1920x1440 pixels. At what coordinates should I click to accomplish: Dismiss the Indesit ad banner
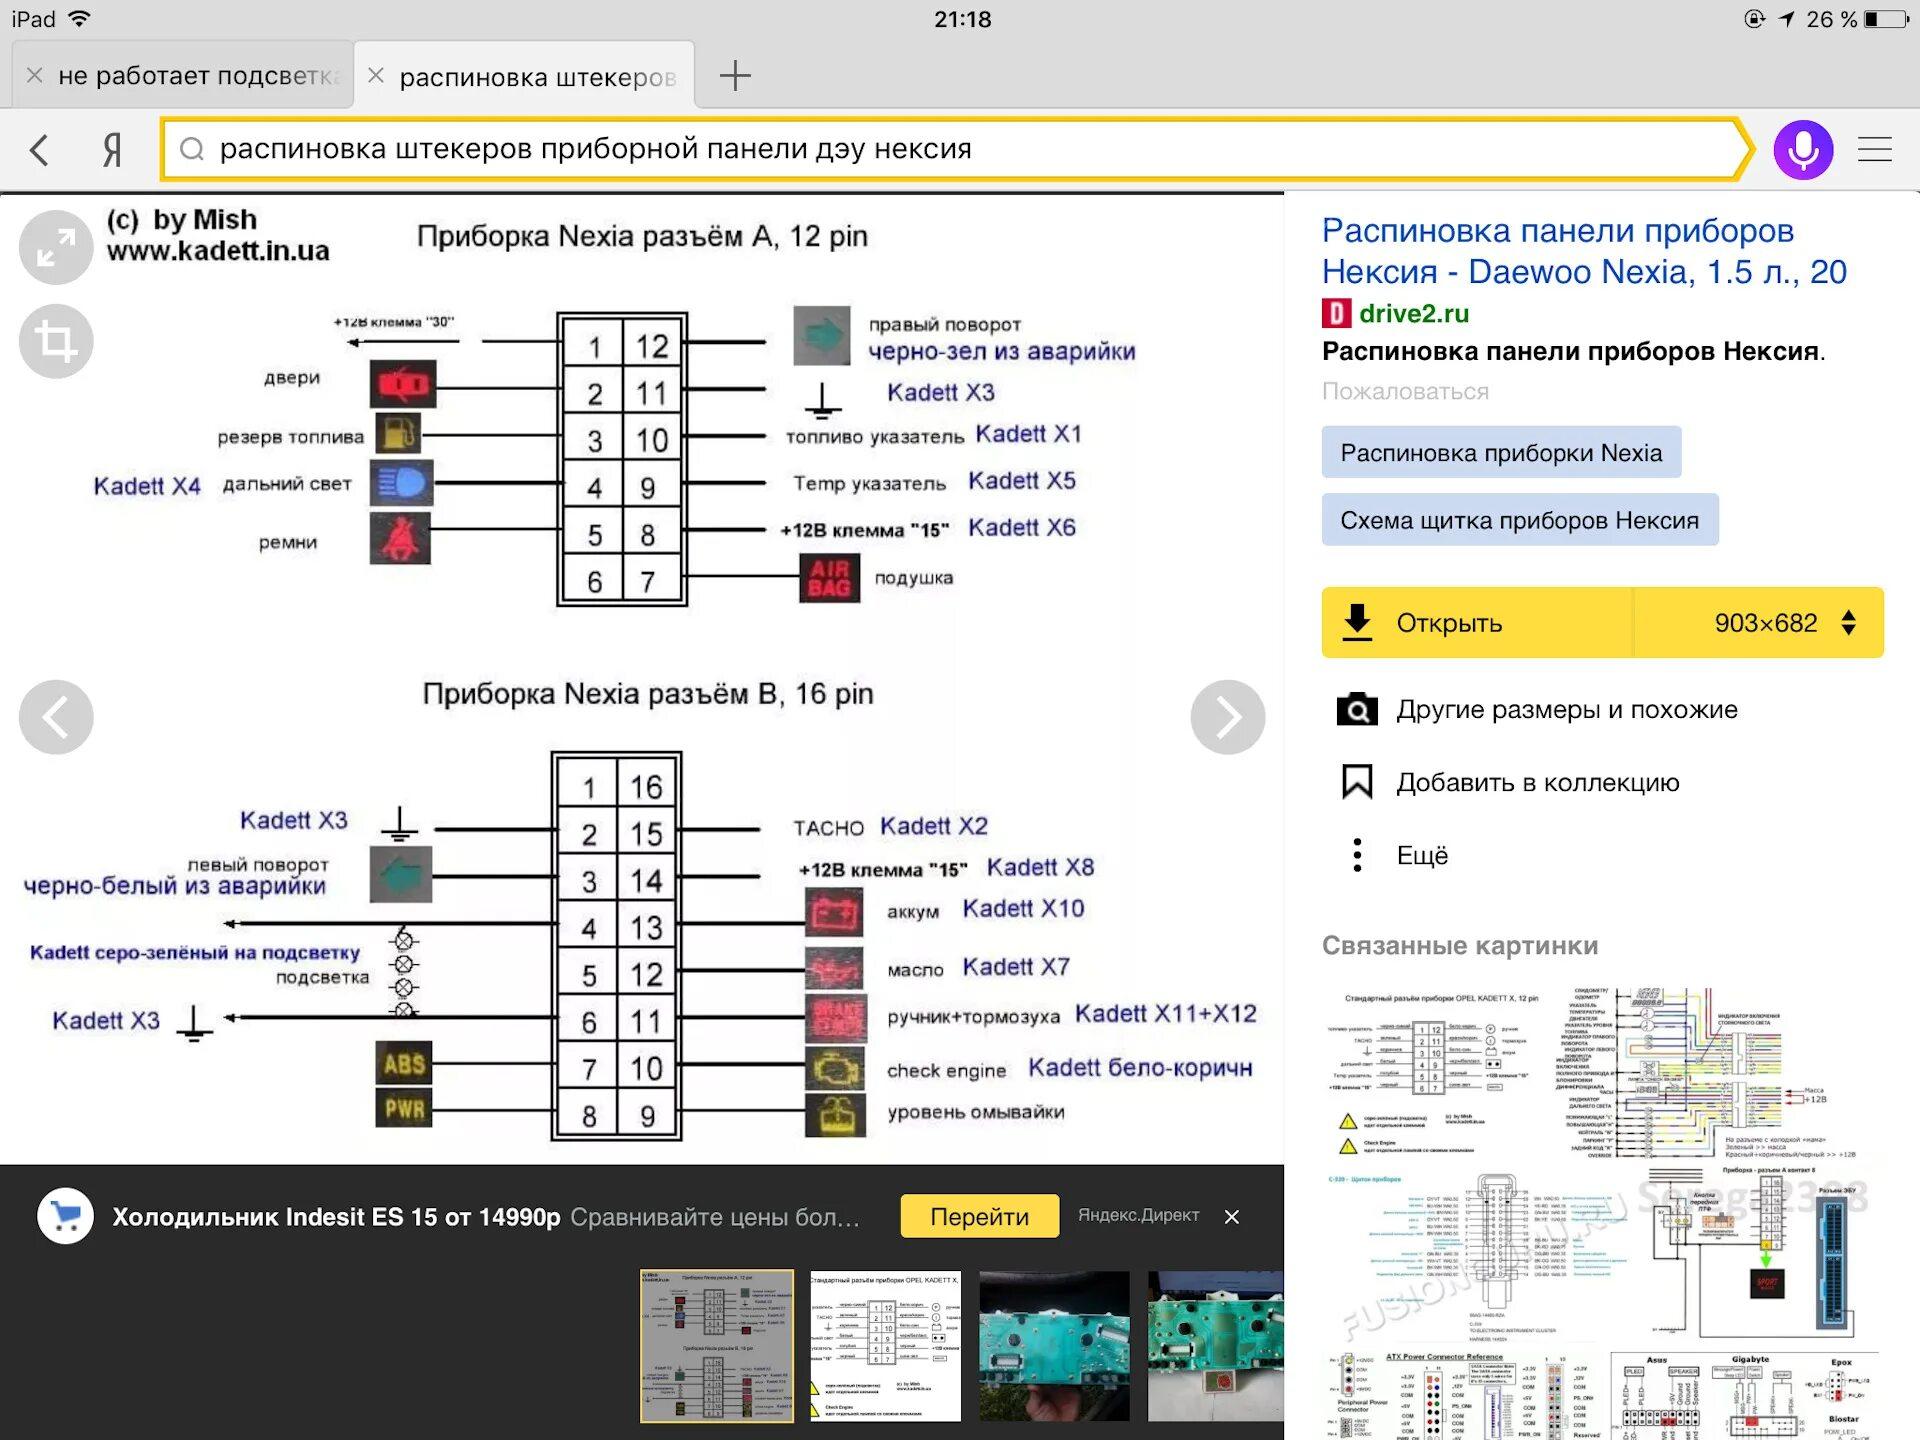(1231, 1217)
